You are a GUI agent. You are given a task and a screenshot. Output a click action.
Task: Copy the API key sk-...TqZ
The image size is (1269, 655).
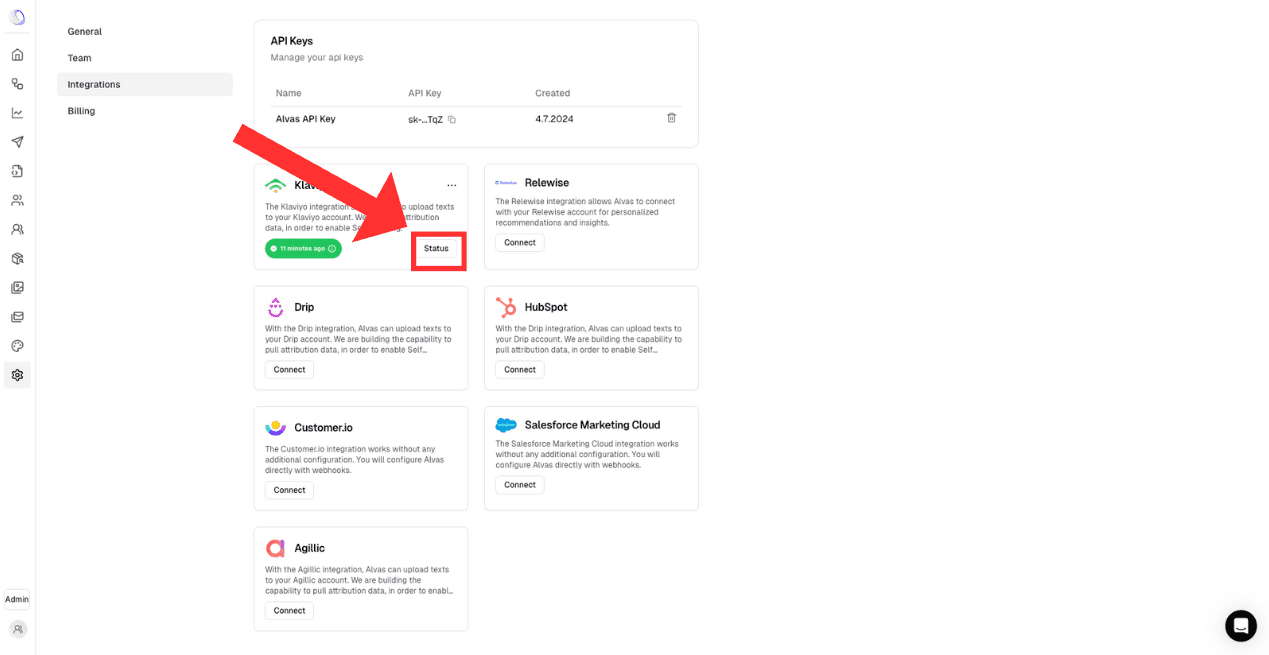point(452,120)
